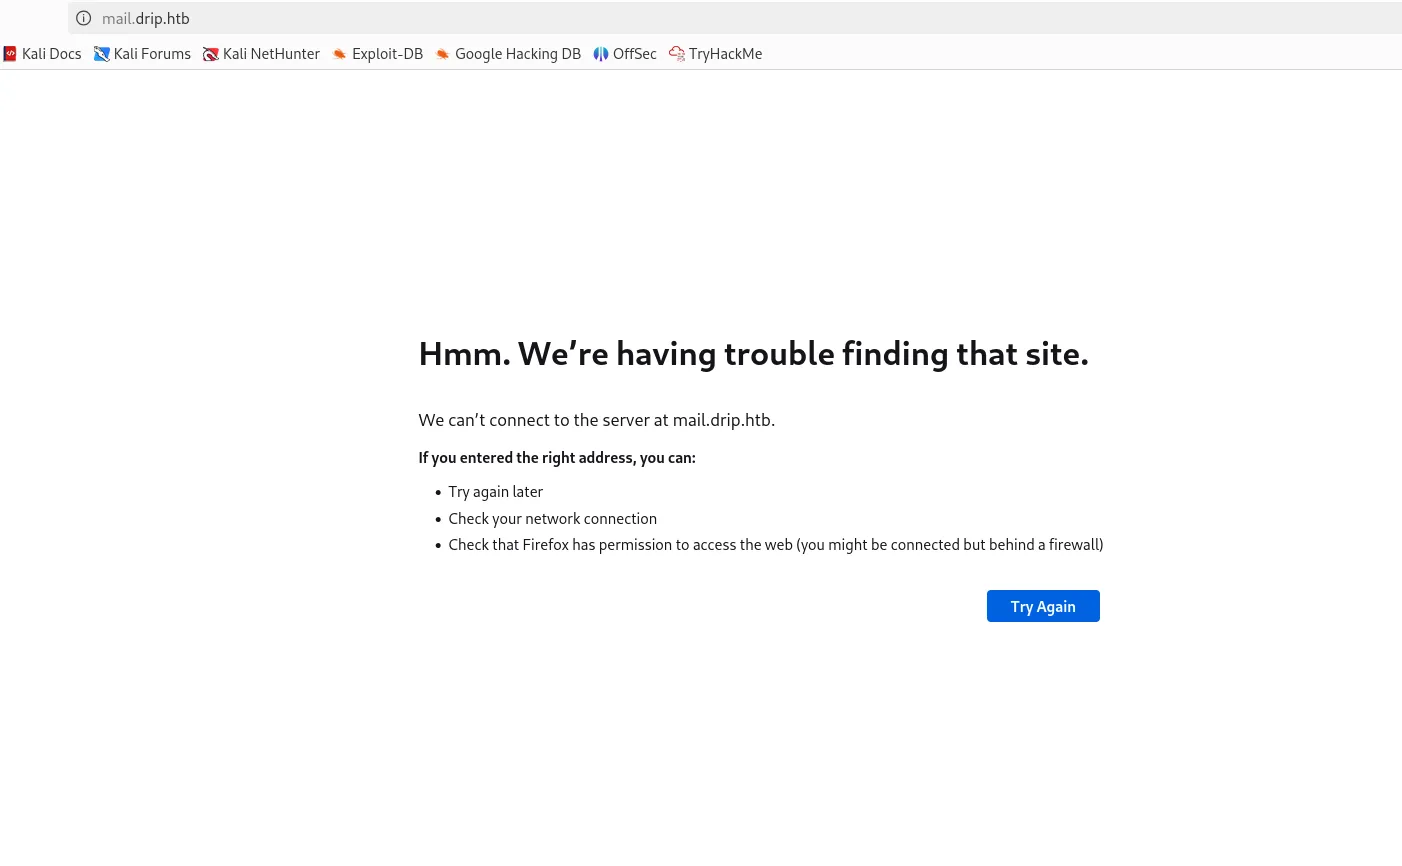This screenshot has height=866, width=1402.
Task: Click the "Check your network connection" bullet text
Action: coord(552,519)
